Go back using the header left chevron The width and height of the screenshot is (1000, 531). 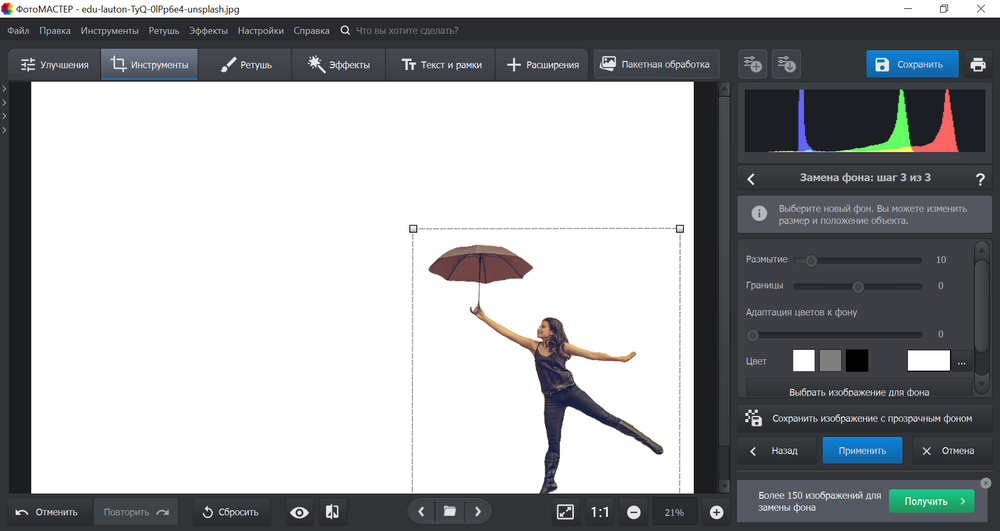(752, 179)
